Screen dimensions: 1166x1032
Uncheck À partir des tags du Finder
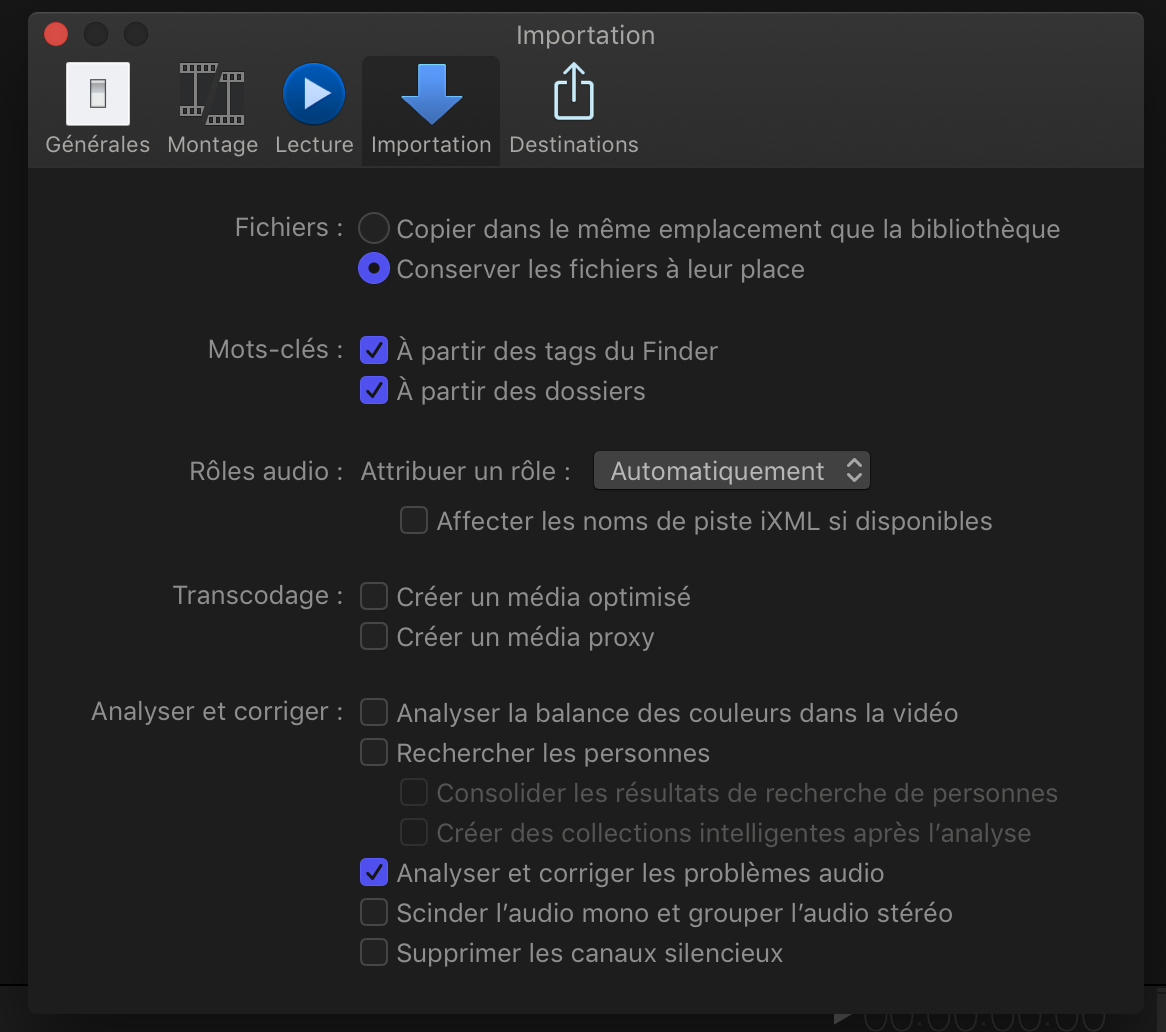374,350
